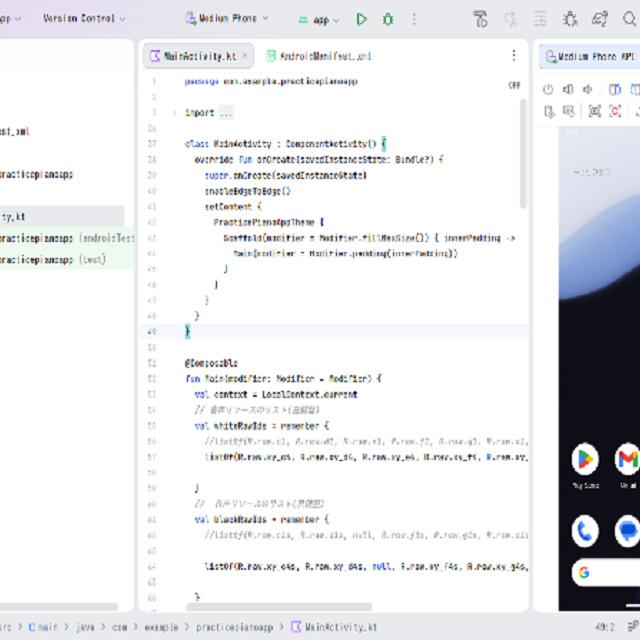Screen dimensions: 640x640
Task: Open Play Store on the emulator screen
Action: 585,459
